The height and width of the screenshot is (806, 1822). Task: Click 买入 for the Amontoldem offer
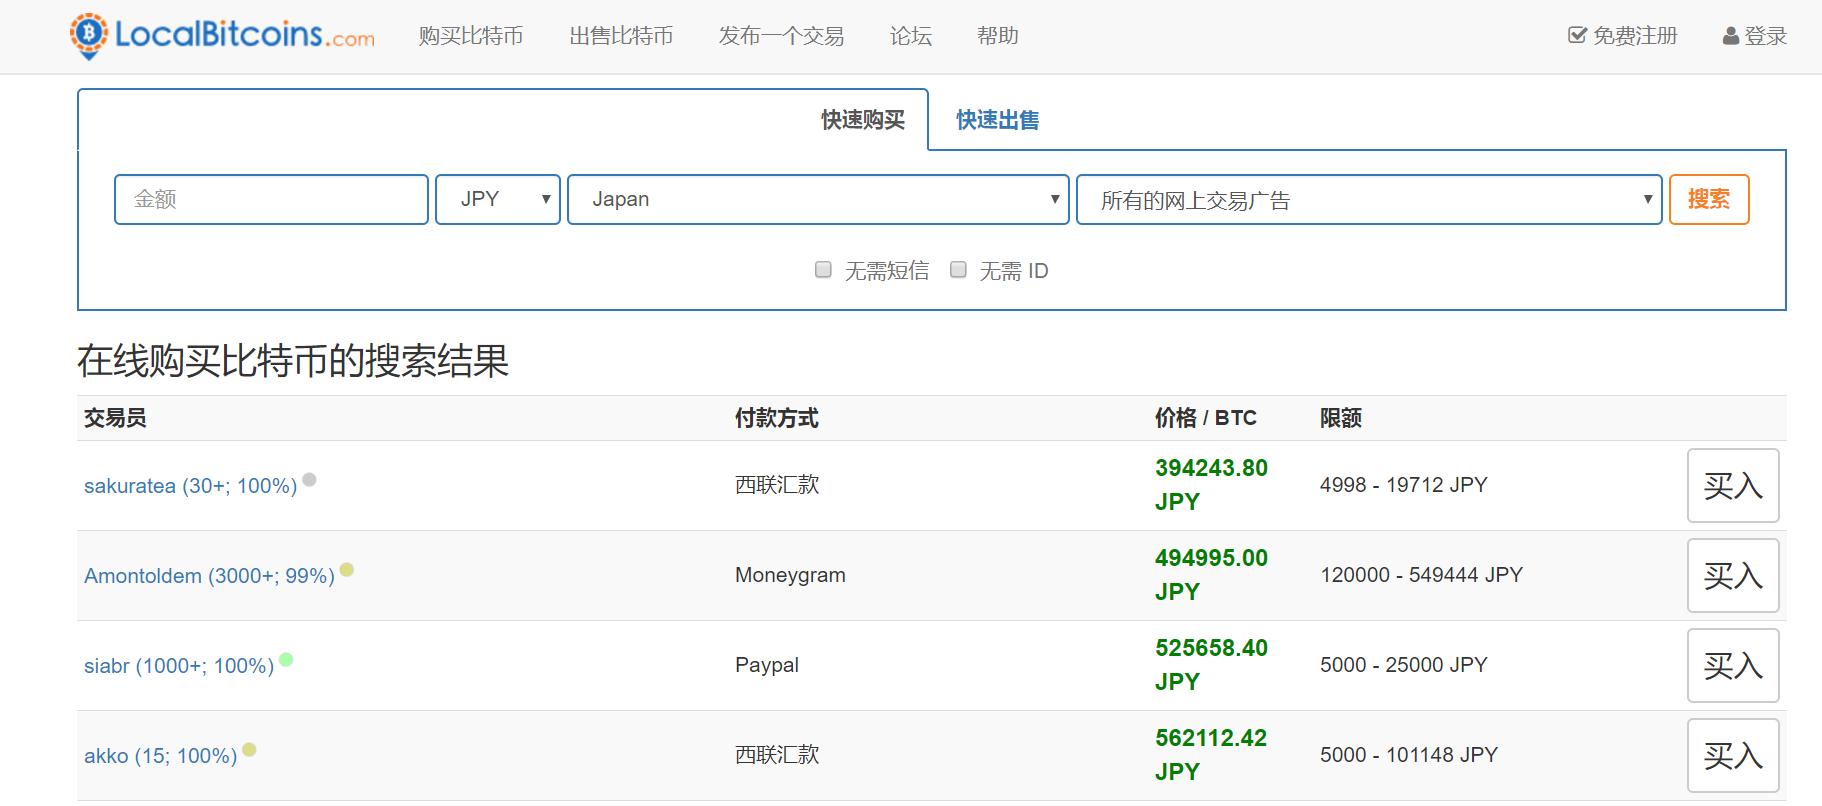coord(1733,575)
